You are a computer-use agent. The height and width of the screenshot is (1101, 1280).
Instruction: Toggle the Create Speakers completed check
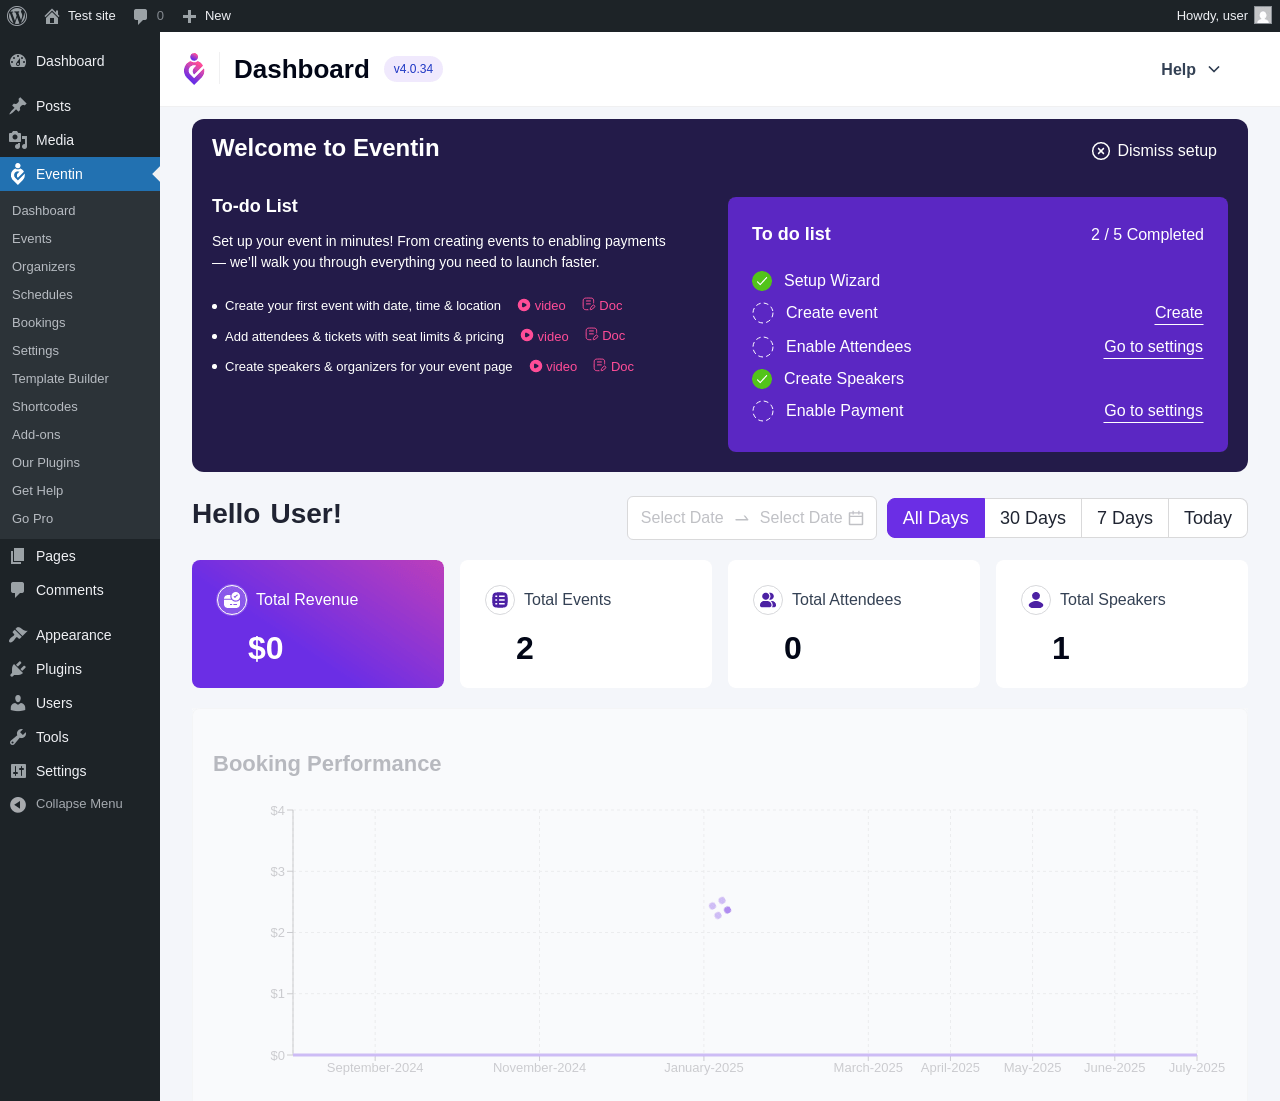pyautogui.click(x=762, y=379)
